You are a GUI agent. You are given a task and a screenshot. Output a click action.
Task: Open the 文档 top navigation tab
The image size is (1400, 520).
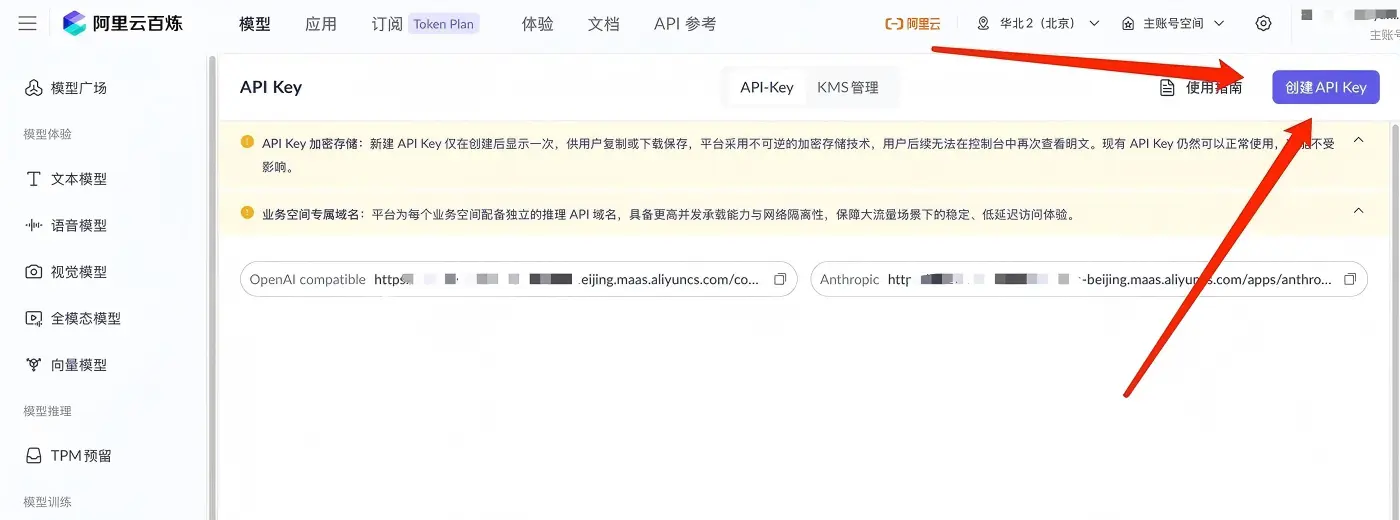(604, 24)
